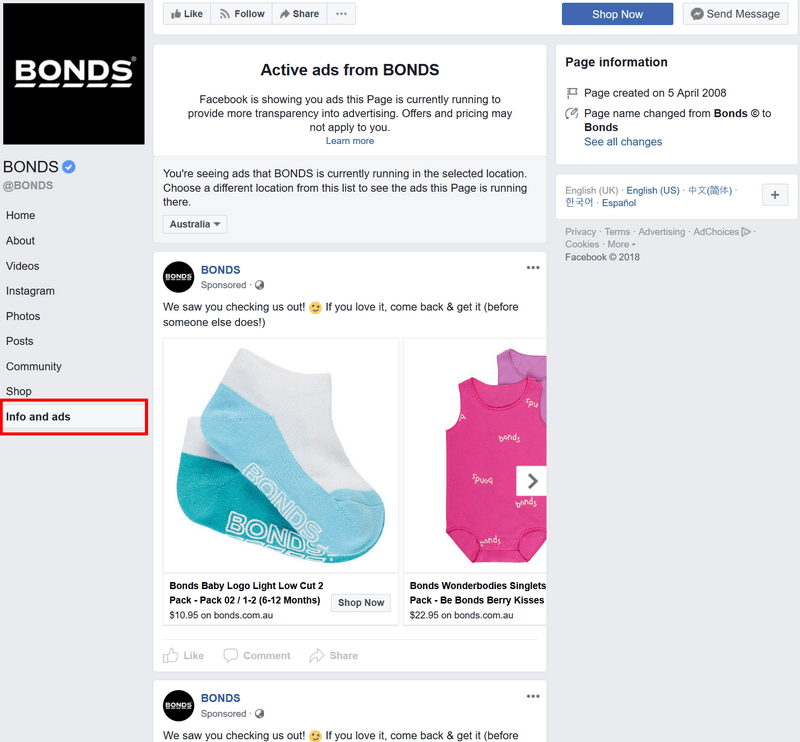Follow the BONDS page
The image size is (800, 742).
click(x=241, y=13)
